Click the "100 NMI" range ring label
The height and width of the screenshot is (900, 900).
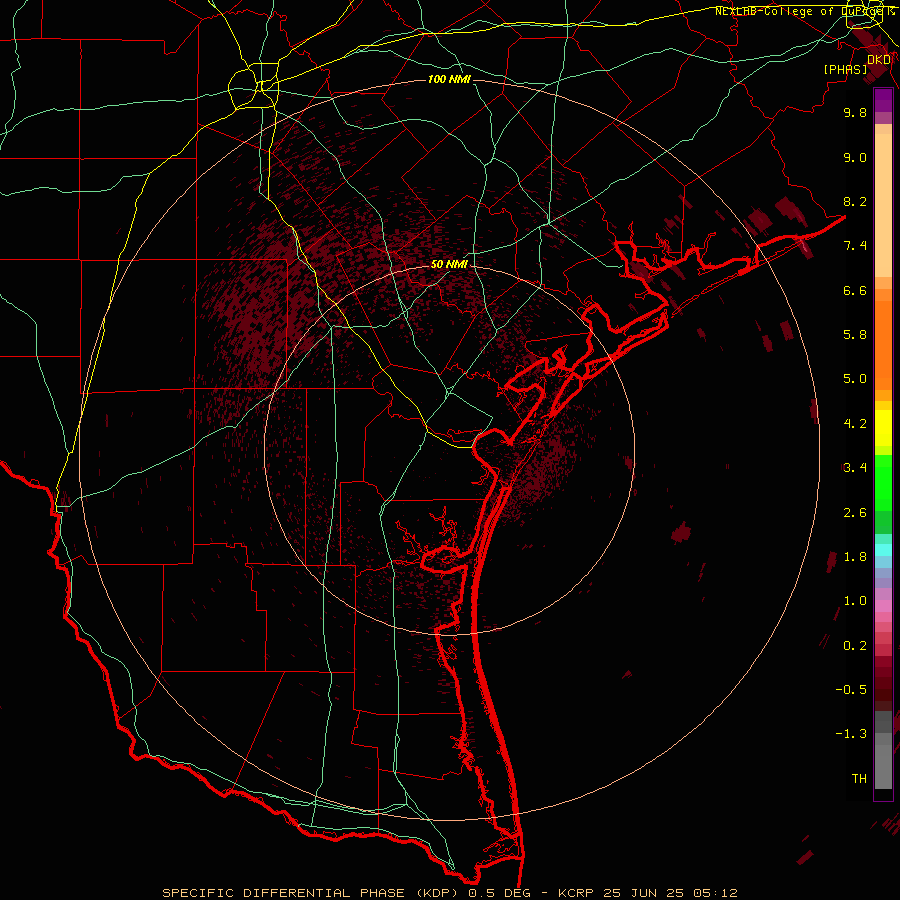pos(449,79)
